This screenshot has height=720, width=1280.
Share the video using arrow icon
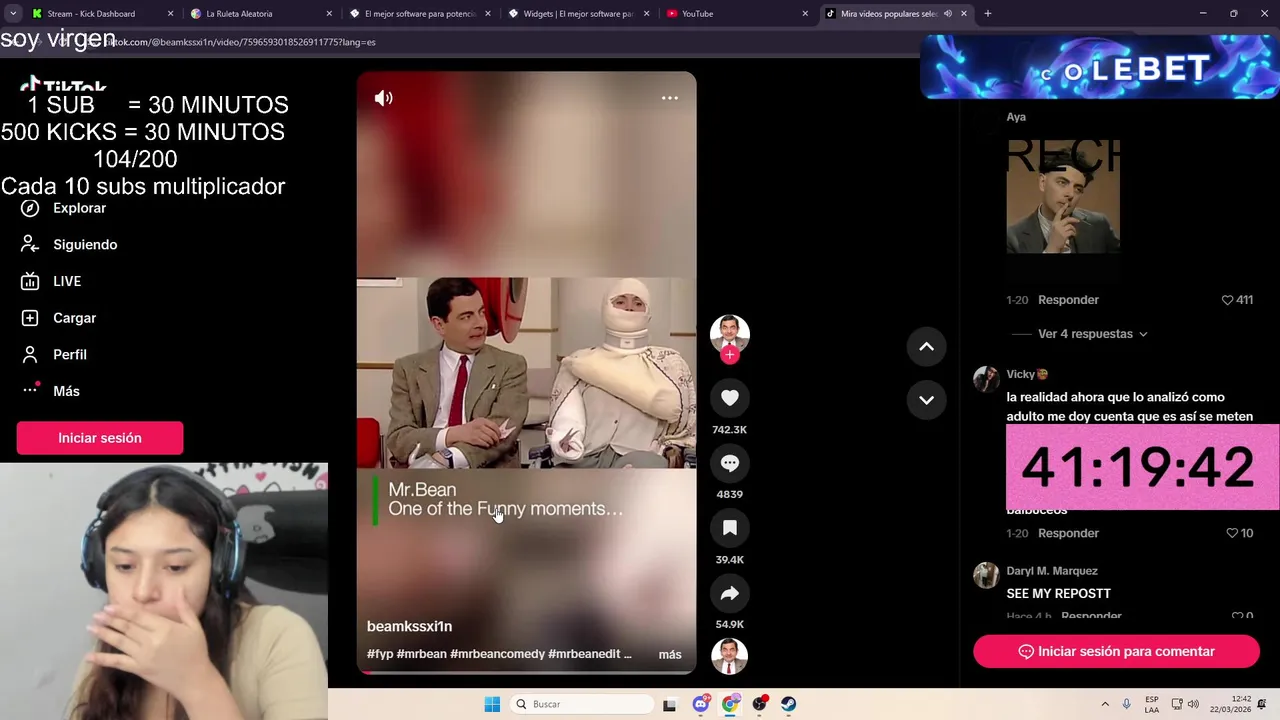[x=730, y=593]
